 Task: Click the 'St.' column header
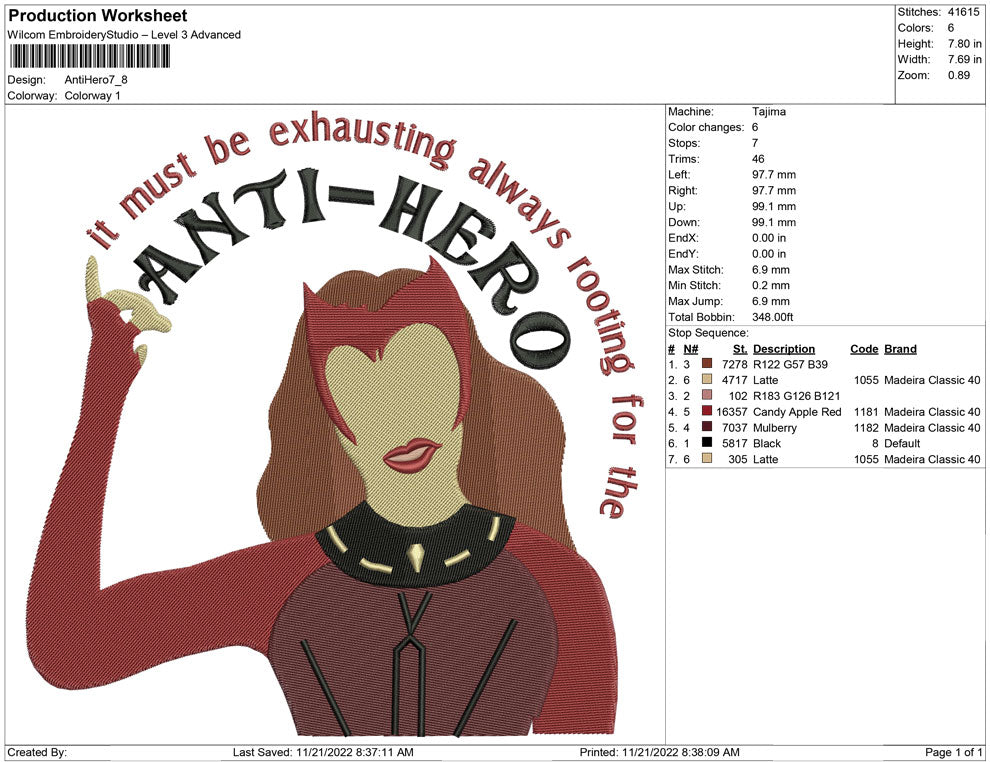[x=740, y=349]
